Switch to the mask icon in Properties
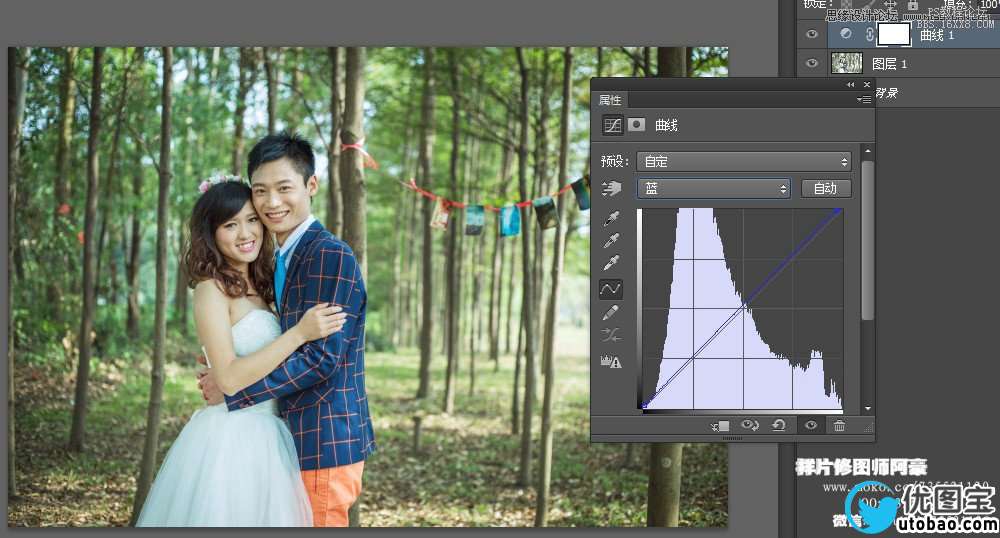Image resolution: width=1000 pixels, height=538 pixels. coord(636,124)
